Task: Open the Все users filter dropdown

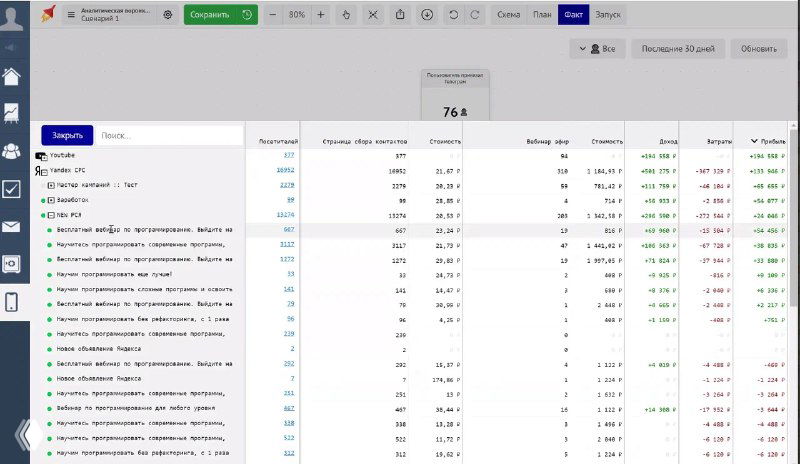Action: pos(598,48)
